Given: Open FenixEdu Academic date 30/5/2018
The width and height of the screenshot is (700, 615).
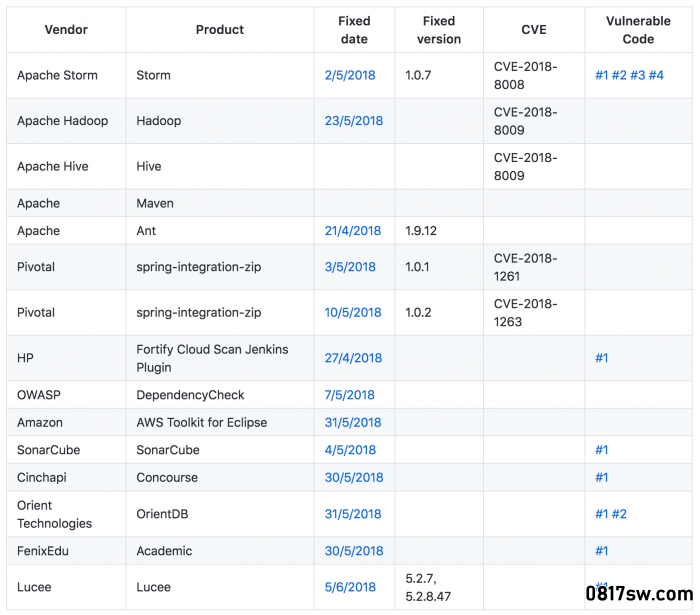Looking at the screenshot, I should (x=354, y=551).
